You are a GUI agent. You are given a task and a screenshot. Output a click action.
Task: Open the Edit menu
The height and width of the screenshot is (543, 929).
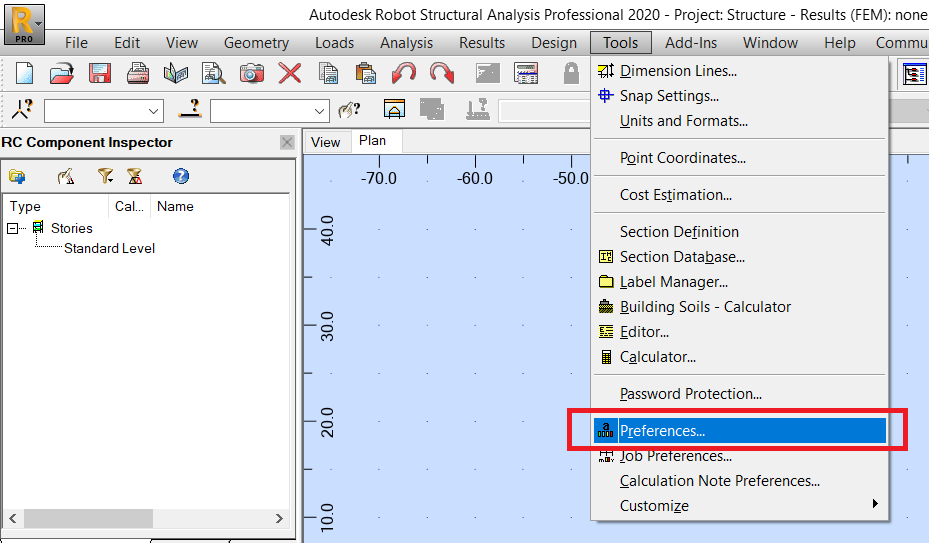pyautogui.click(x=127, y=43)
